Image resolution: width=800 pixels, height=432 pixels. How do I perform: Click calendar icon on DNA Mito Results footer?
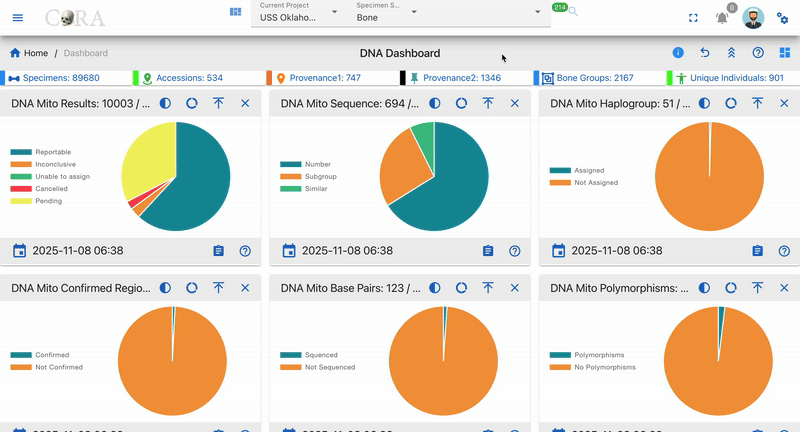pos(19,251)
